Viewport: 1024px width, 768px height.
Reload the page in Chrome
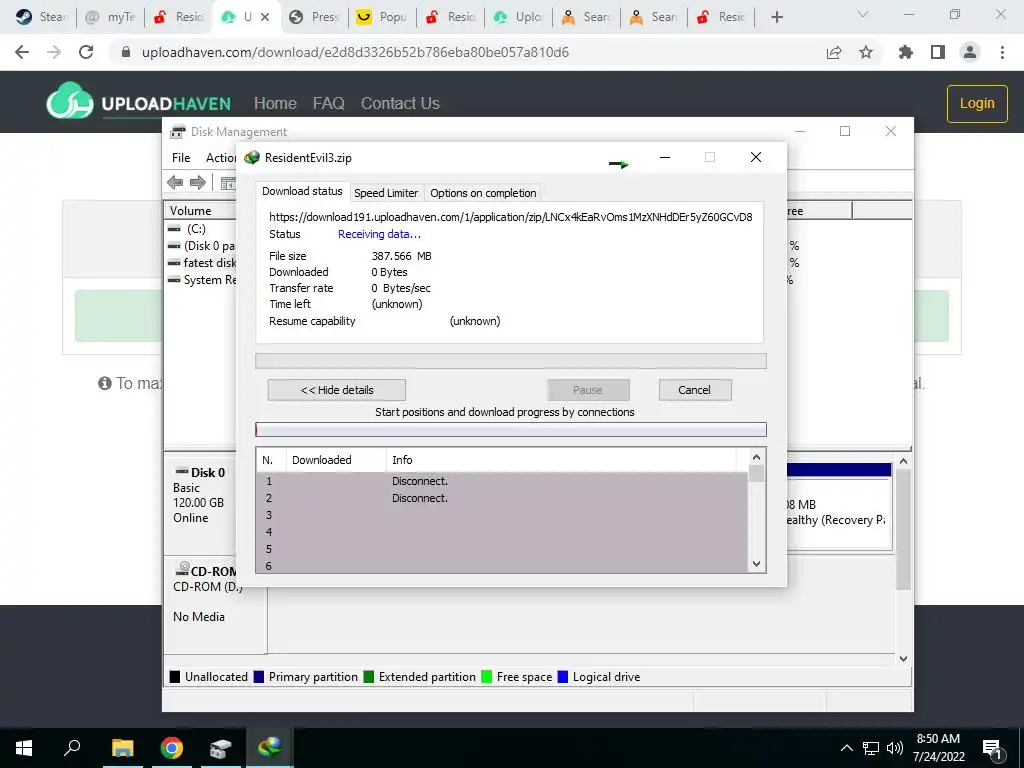tap(86, 52)
